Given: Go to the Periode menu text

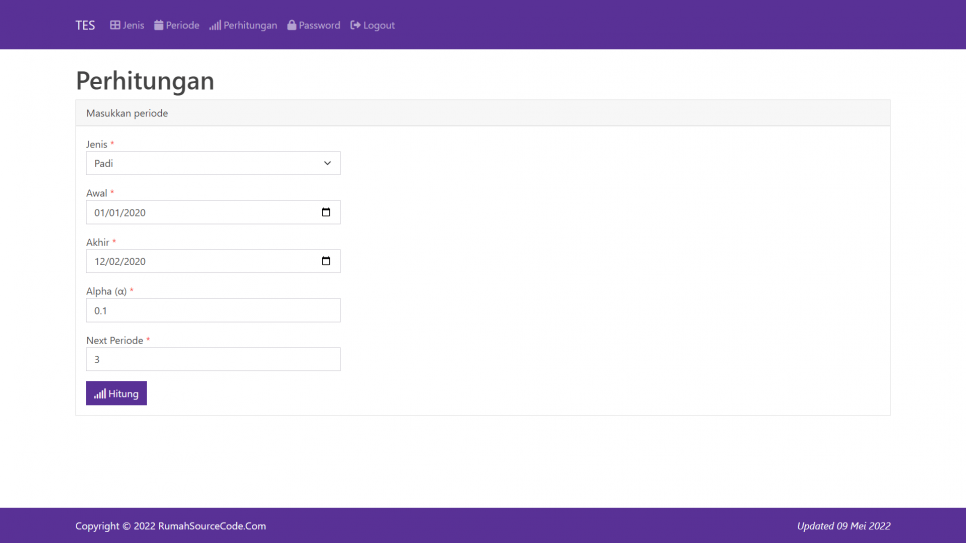Looking at the screenshot, I should pyautogui.click(x=183, y=25).
